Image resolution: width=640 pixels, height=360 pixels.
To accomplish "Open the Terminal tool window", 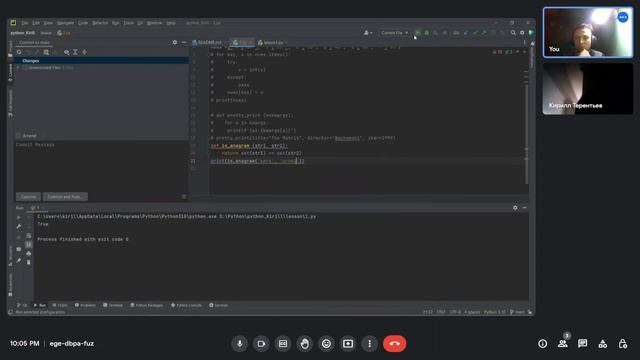I will 113,305.
